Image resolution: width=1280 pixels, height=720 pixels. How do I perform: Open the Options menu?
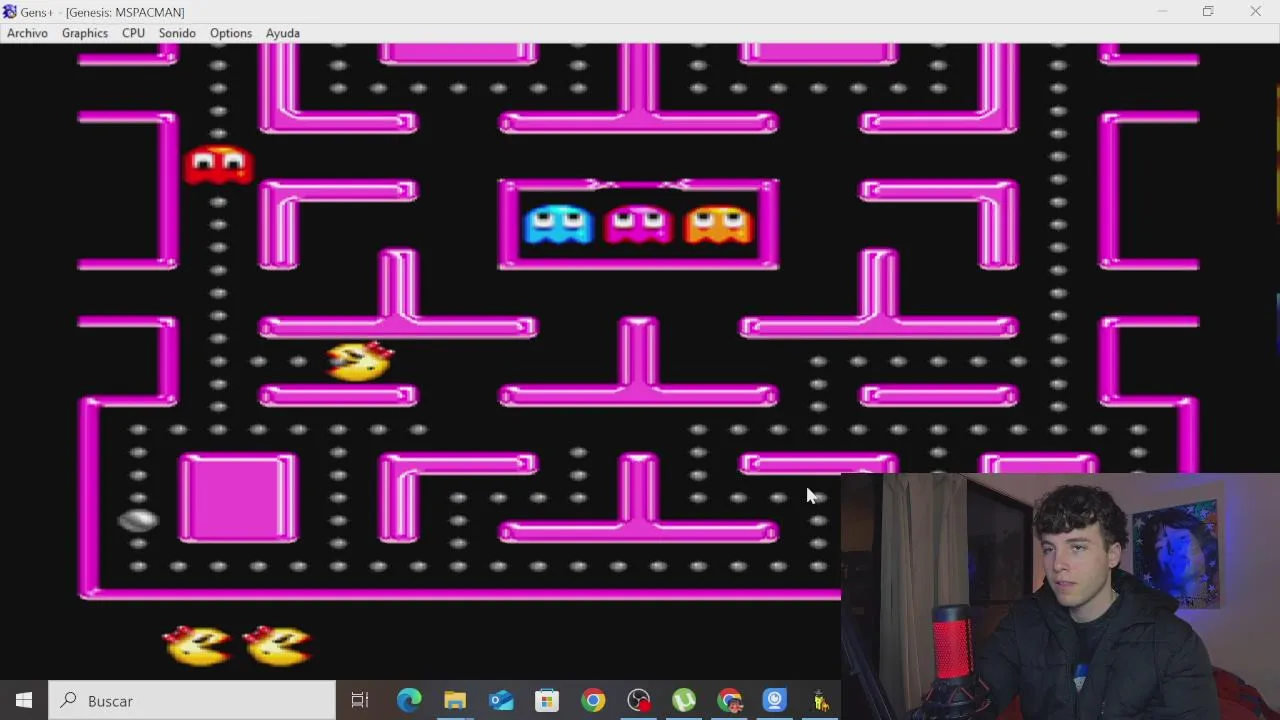click(x=231, y=33)
